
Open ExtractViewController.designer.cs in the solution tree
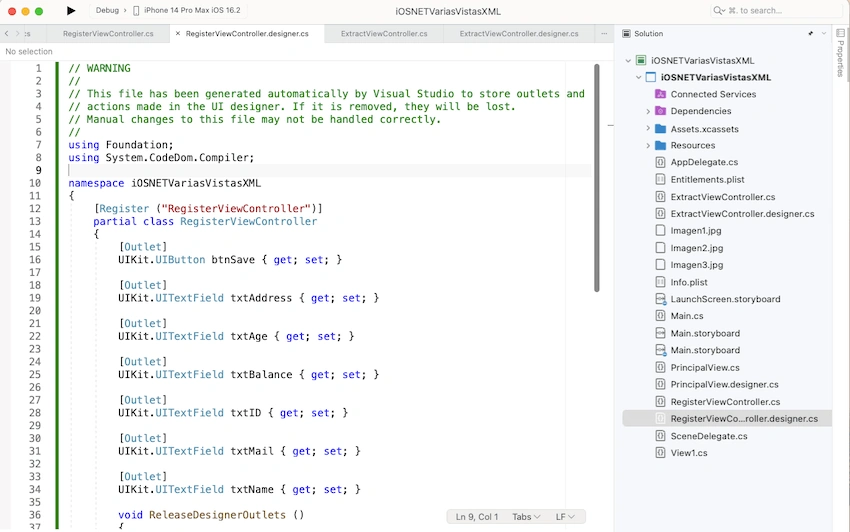coord(742,214)
